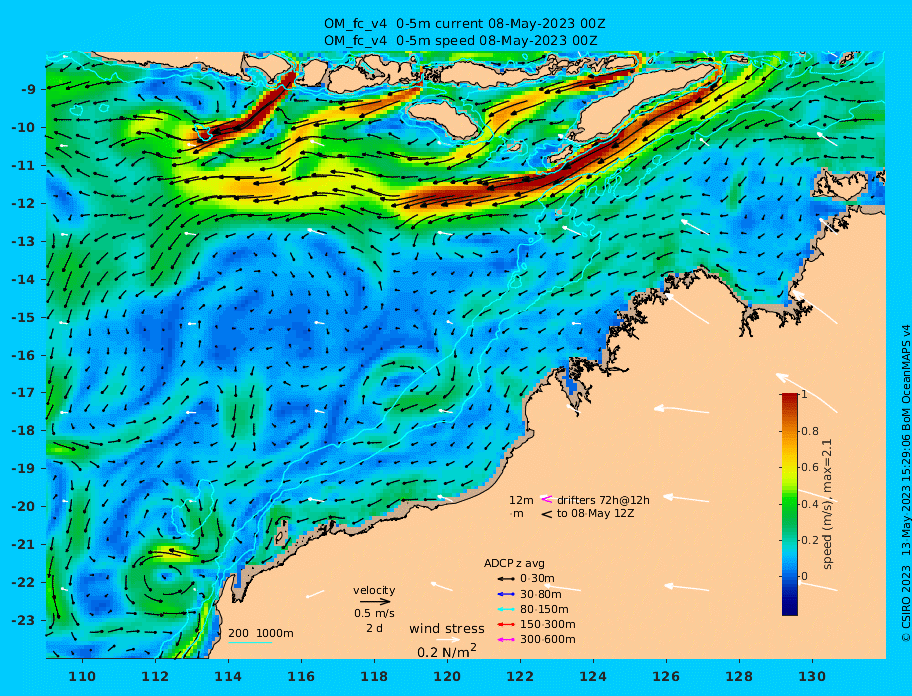Click the longitude axis label '120'

[447, 676]
